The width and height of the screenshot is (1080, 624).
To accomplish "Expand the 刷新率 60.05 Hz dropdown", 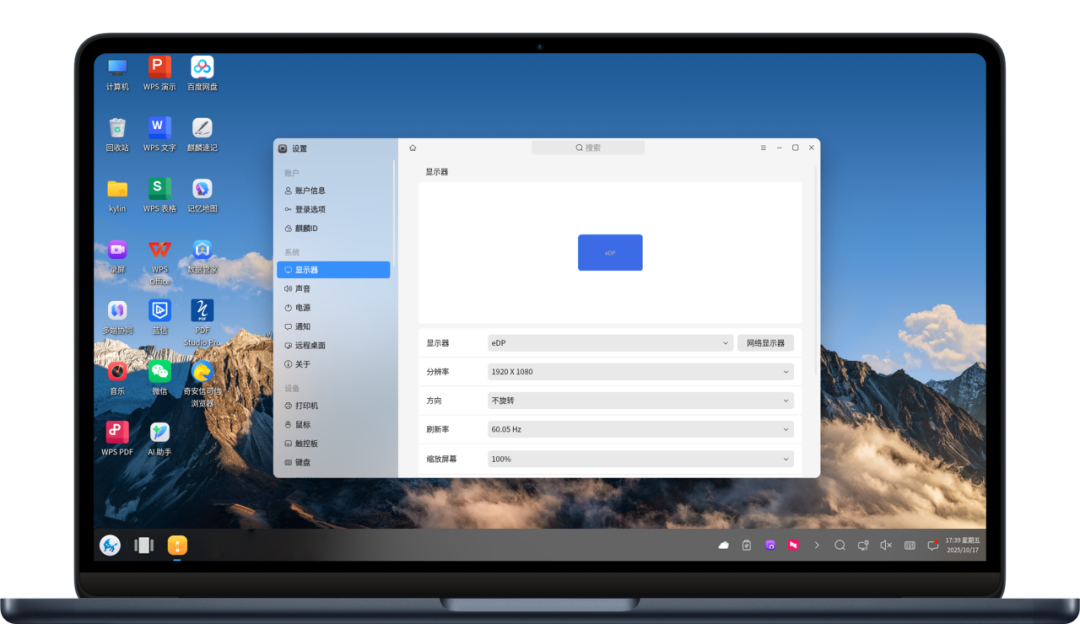I will pyautogui.click(x=640, y=429).
